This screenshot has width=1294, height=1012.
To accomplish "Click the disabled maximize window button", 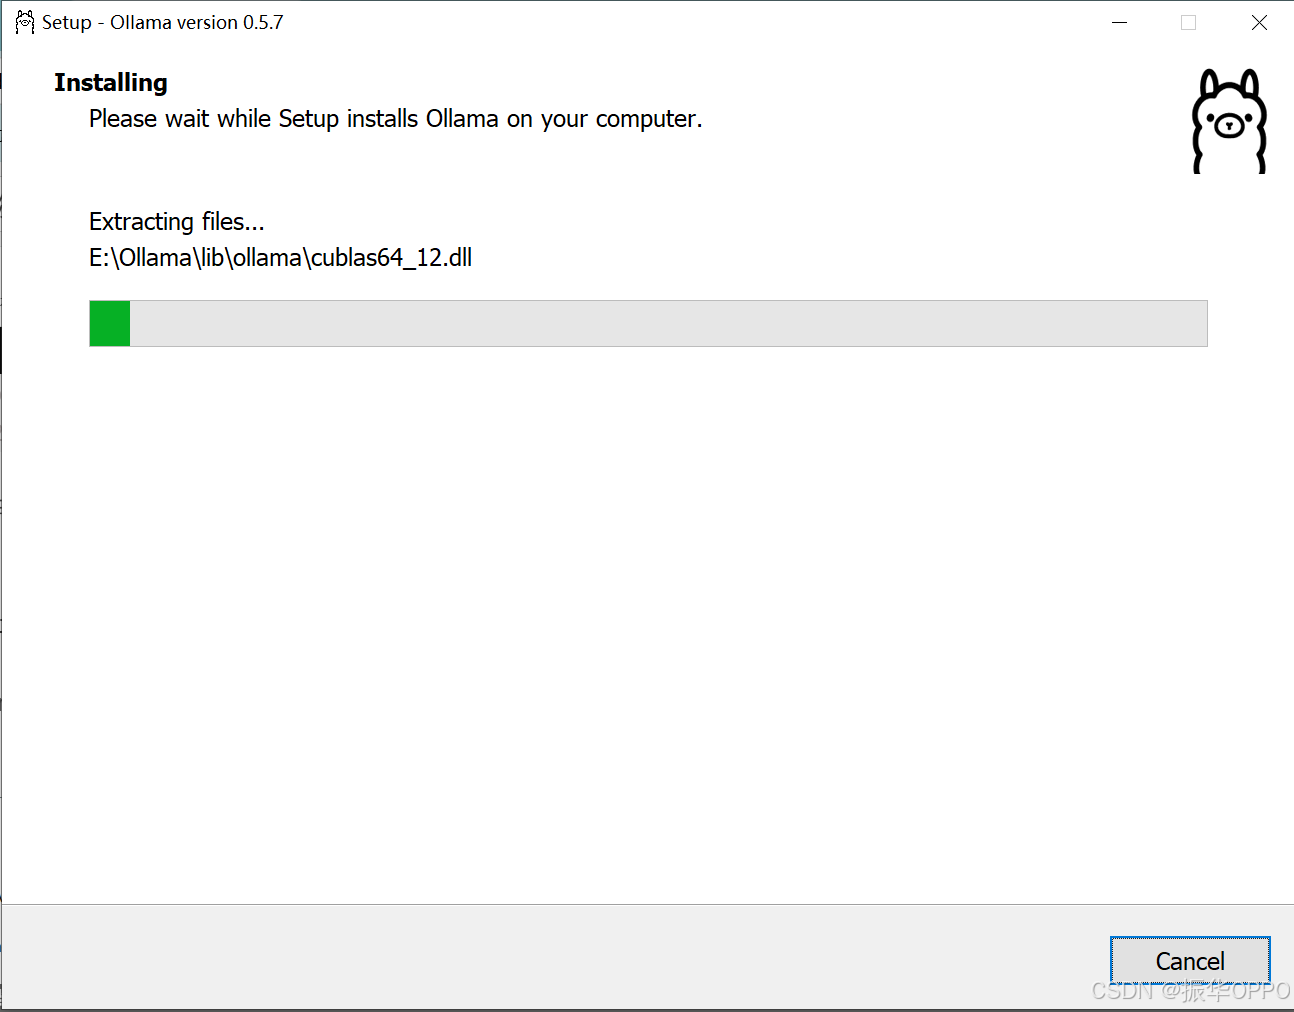I will click(x=1188, y=22).
